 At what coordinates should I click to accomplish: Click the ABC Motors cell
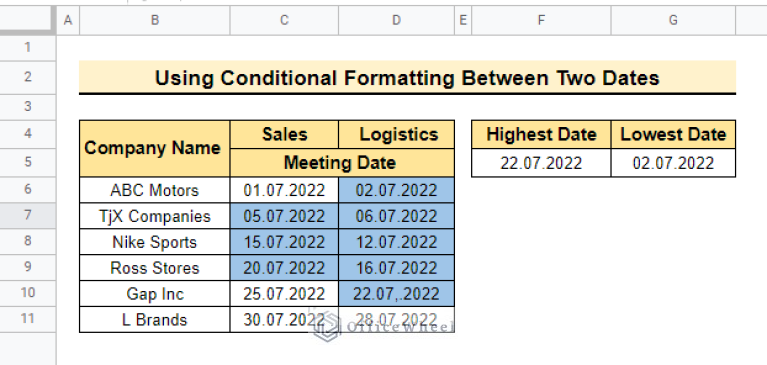155,190
